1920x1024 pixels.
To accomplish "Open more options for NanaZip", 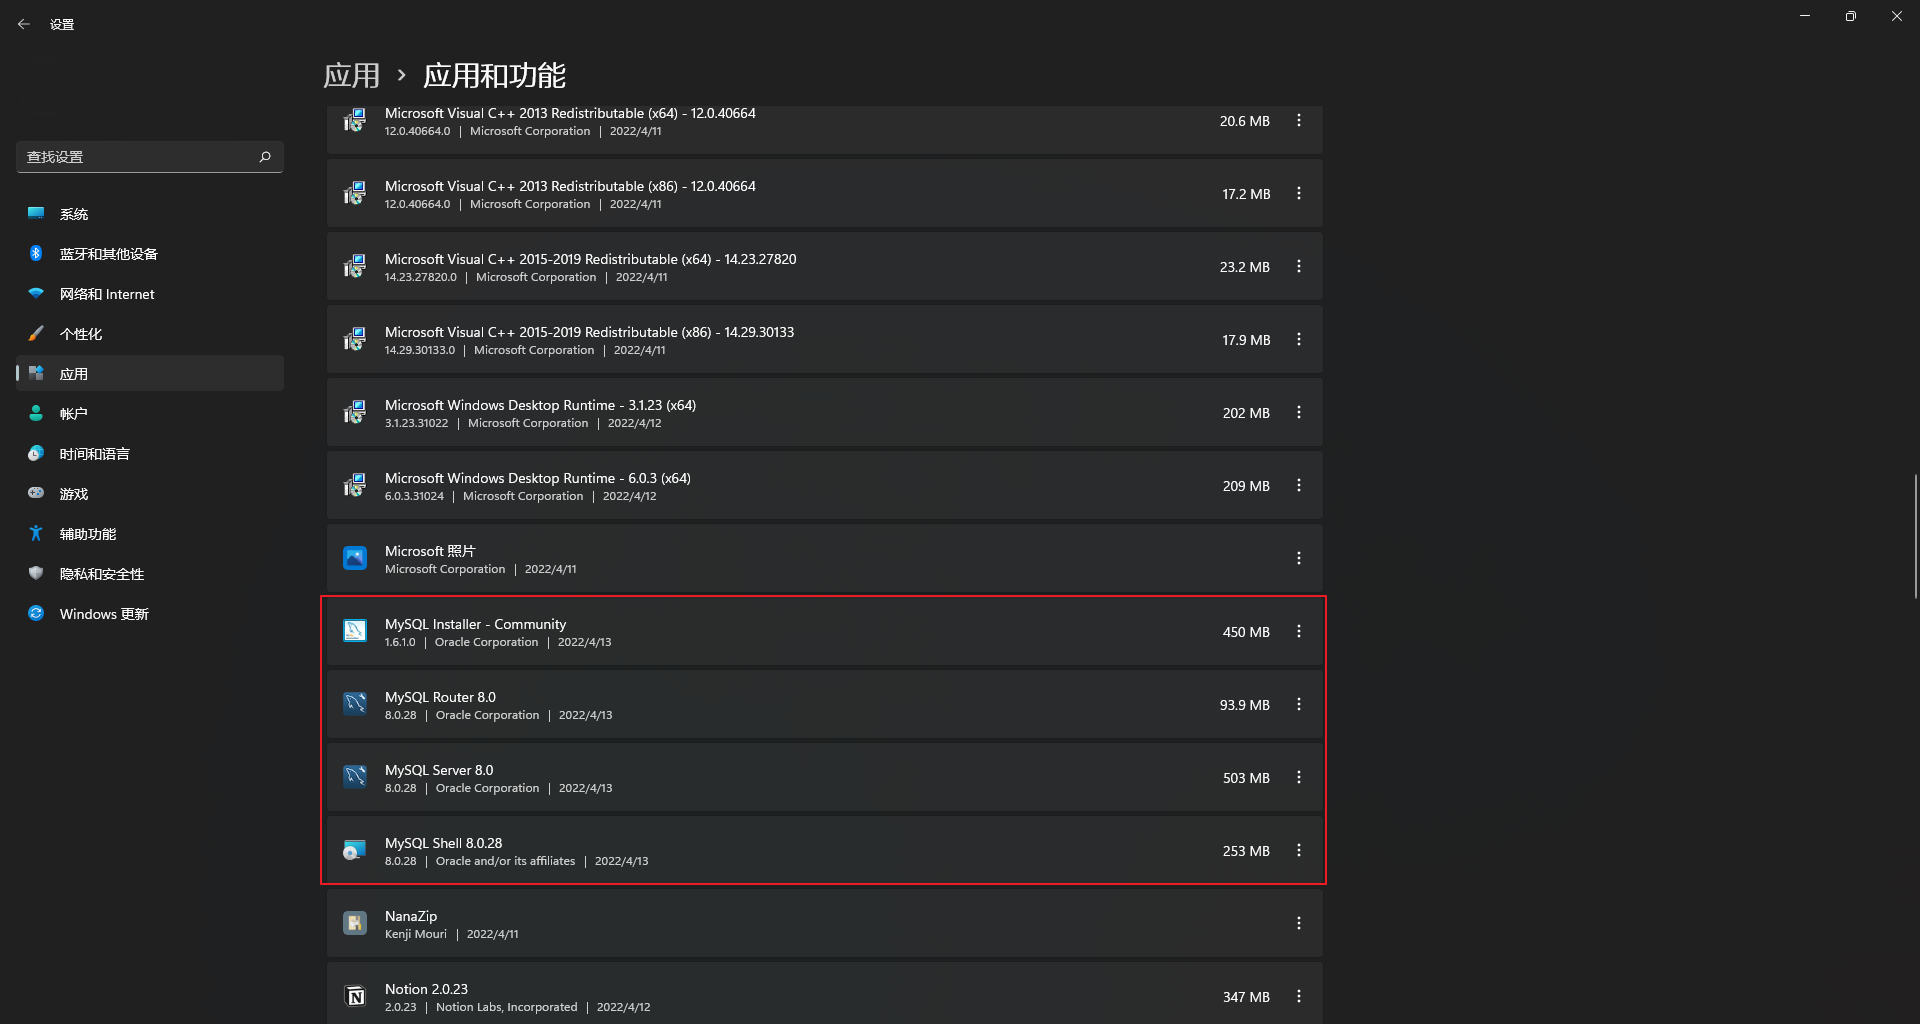I will click(x=1299, y=923).
